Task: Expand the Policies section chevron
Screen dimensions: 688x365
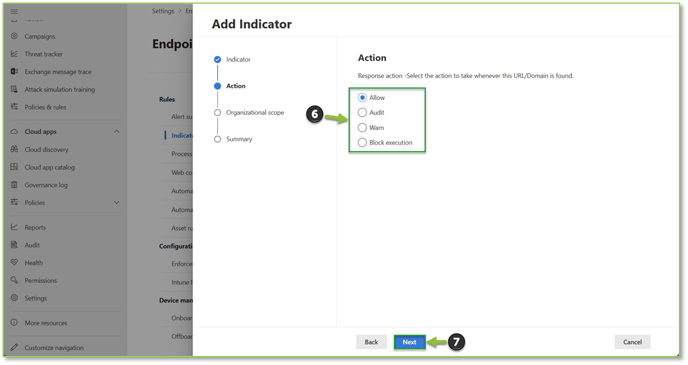Action: pyautogui.click(x=116, y=203)
